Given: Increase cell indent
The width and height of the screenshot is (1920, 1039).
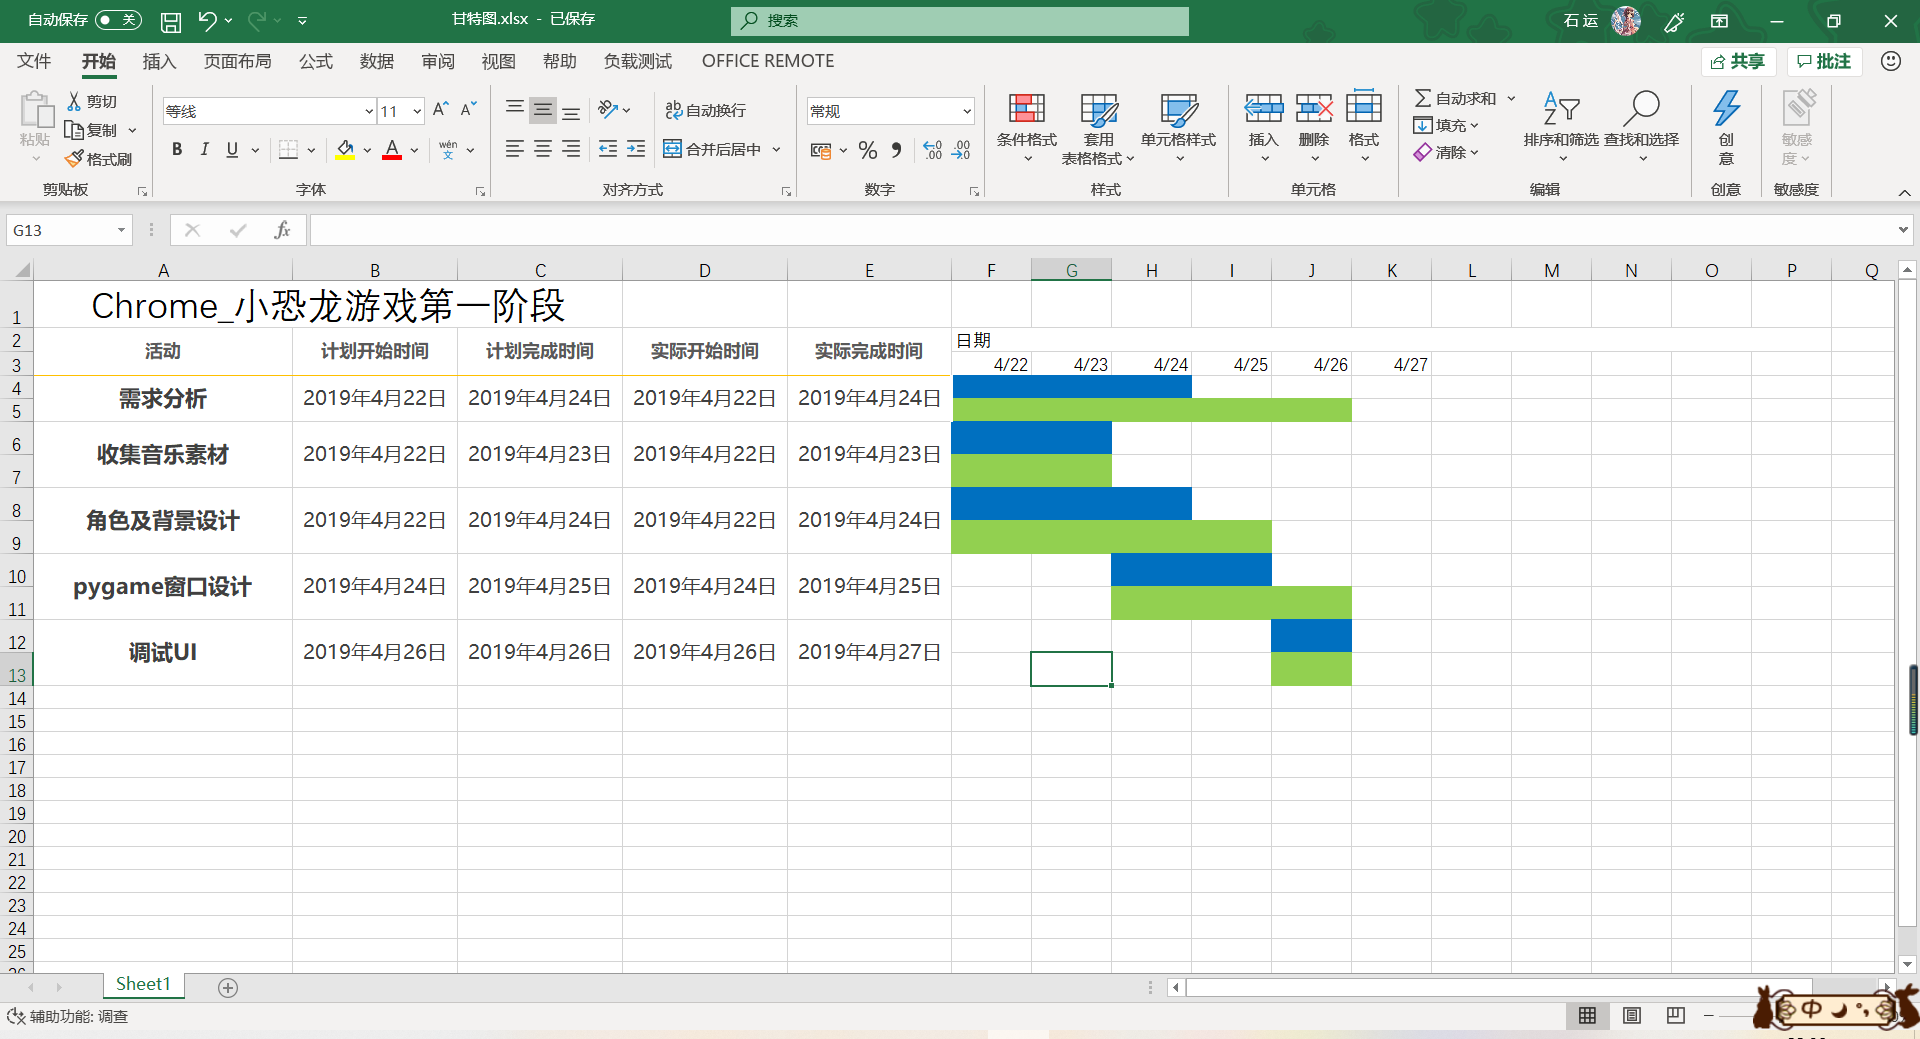Looking at the screenshot, I should tap(636, 149).
